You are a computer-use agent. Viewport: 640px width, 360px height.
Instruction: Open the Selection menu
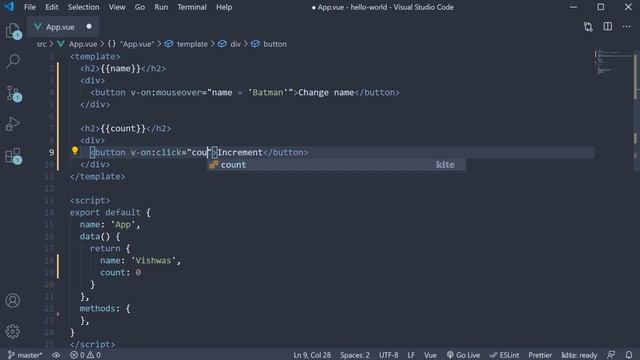click(x=83, y=7)
